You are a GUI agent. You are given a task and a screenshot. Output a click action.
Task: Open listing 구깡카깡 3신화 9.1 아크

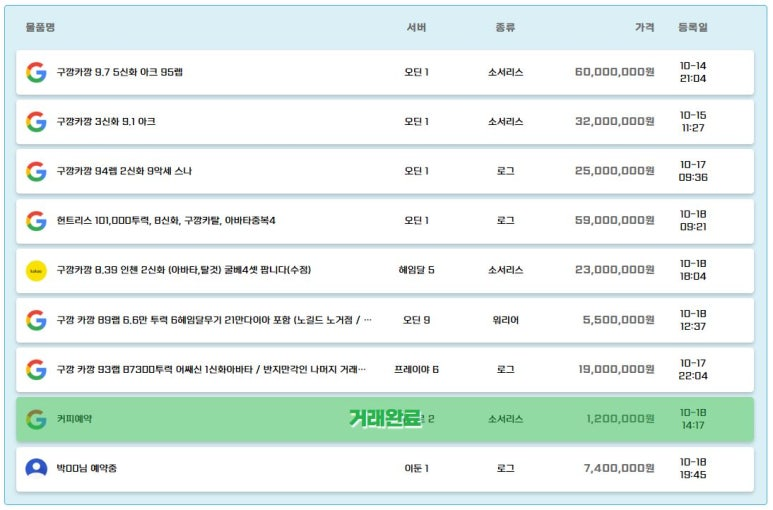(106, 122)
